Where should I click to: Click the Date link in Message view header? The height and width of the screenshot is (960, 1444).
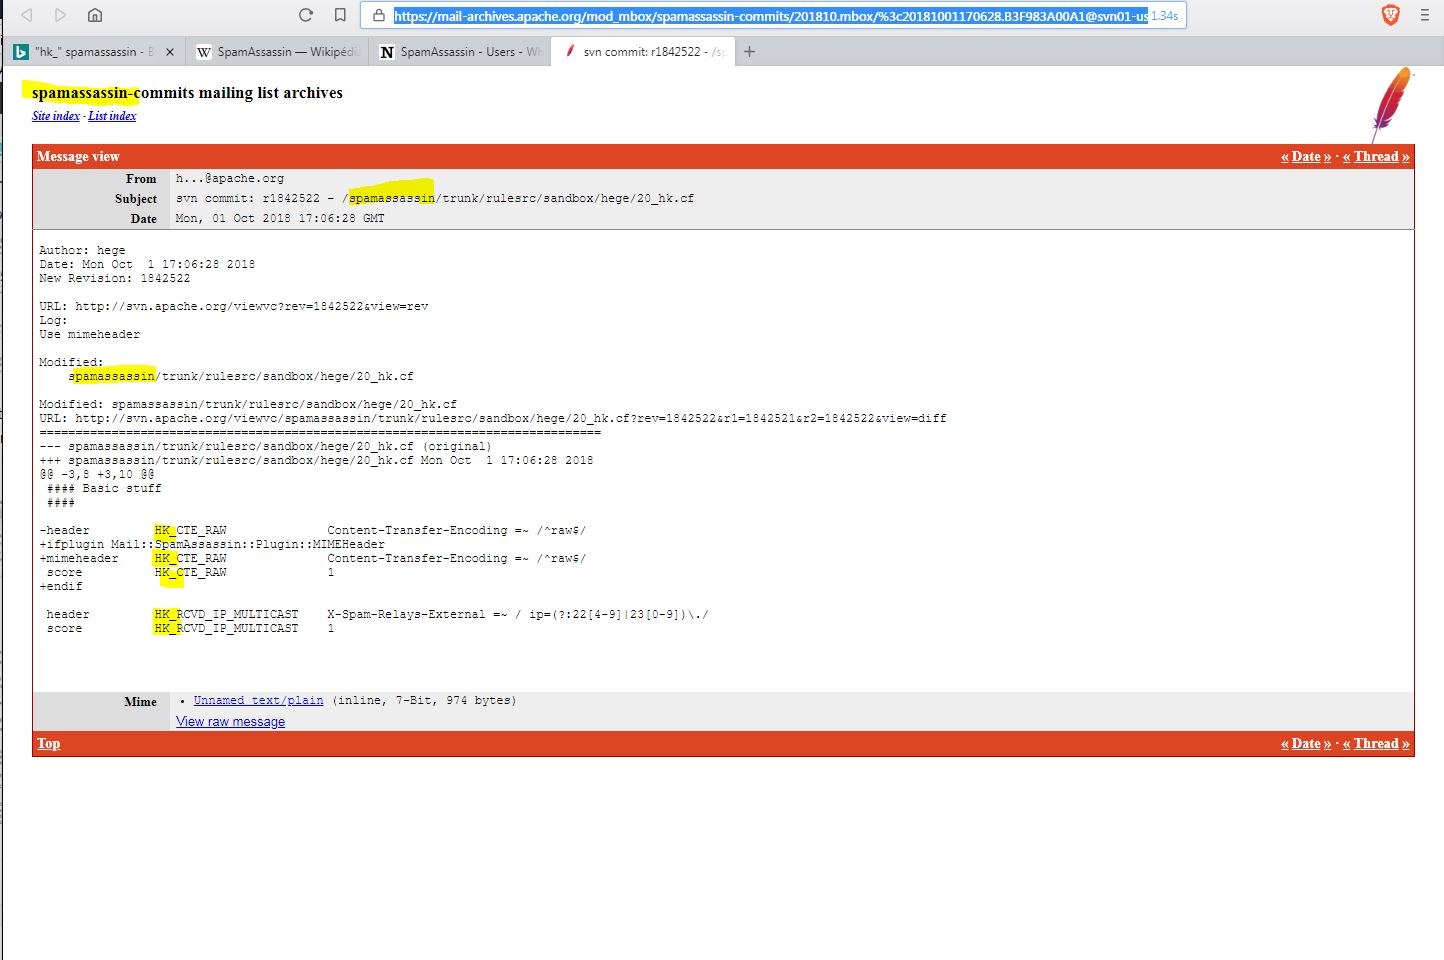(x=1306, y=156)
